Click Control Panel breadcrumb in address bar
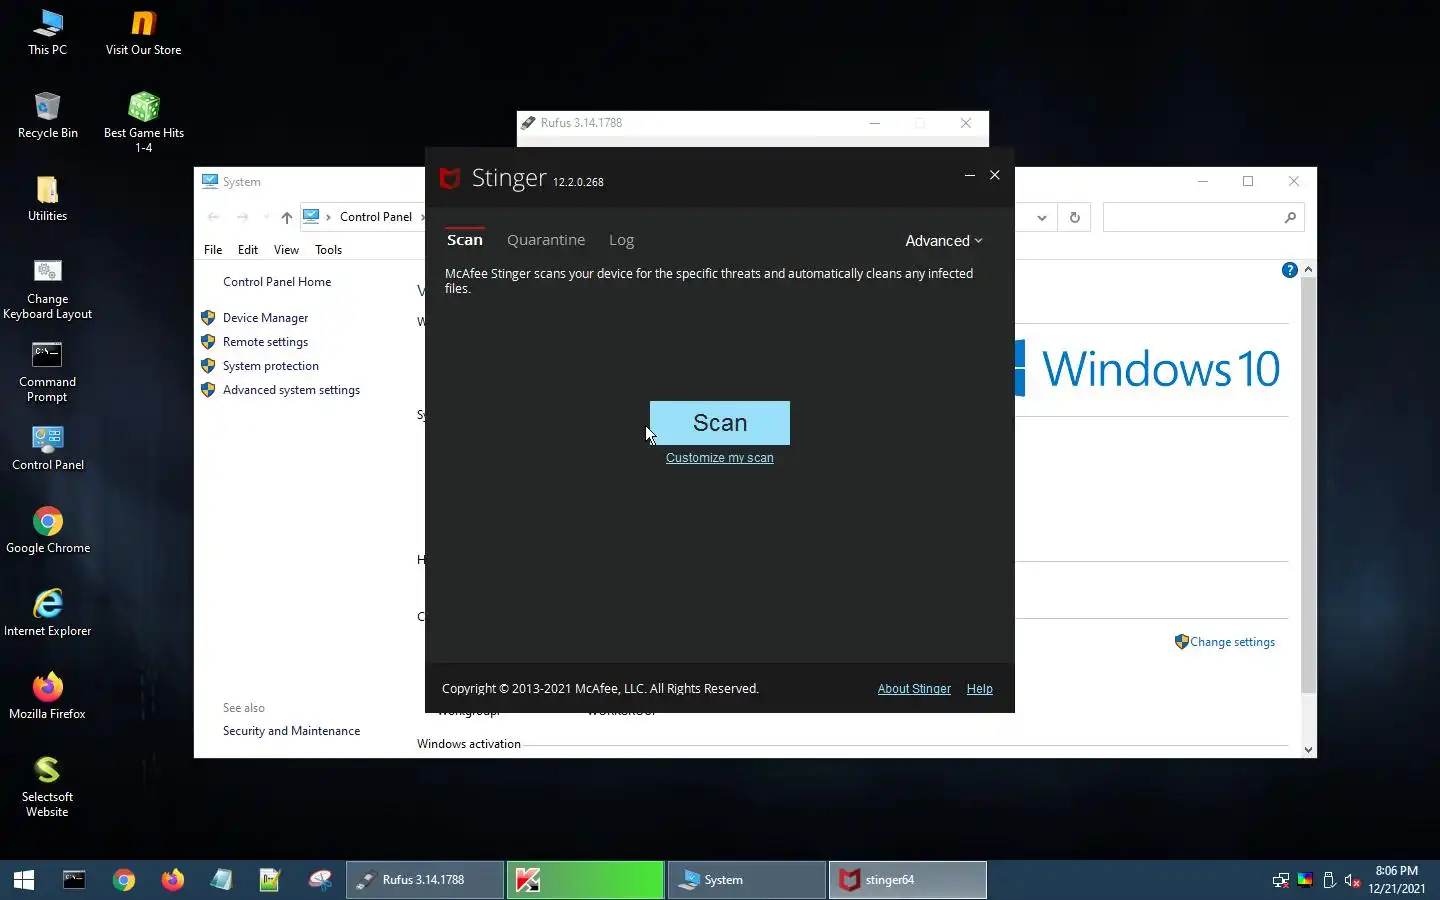Viewport: 1440px width, 900px height. tap(376, 217)
